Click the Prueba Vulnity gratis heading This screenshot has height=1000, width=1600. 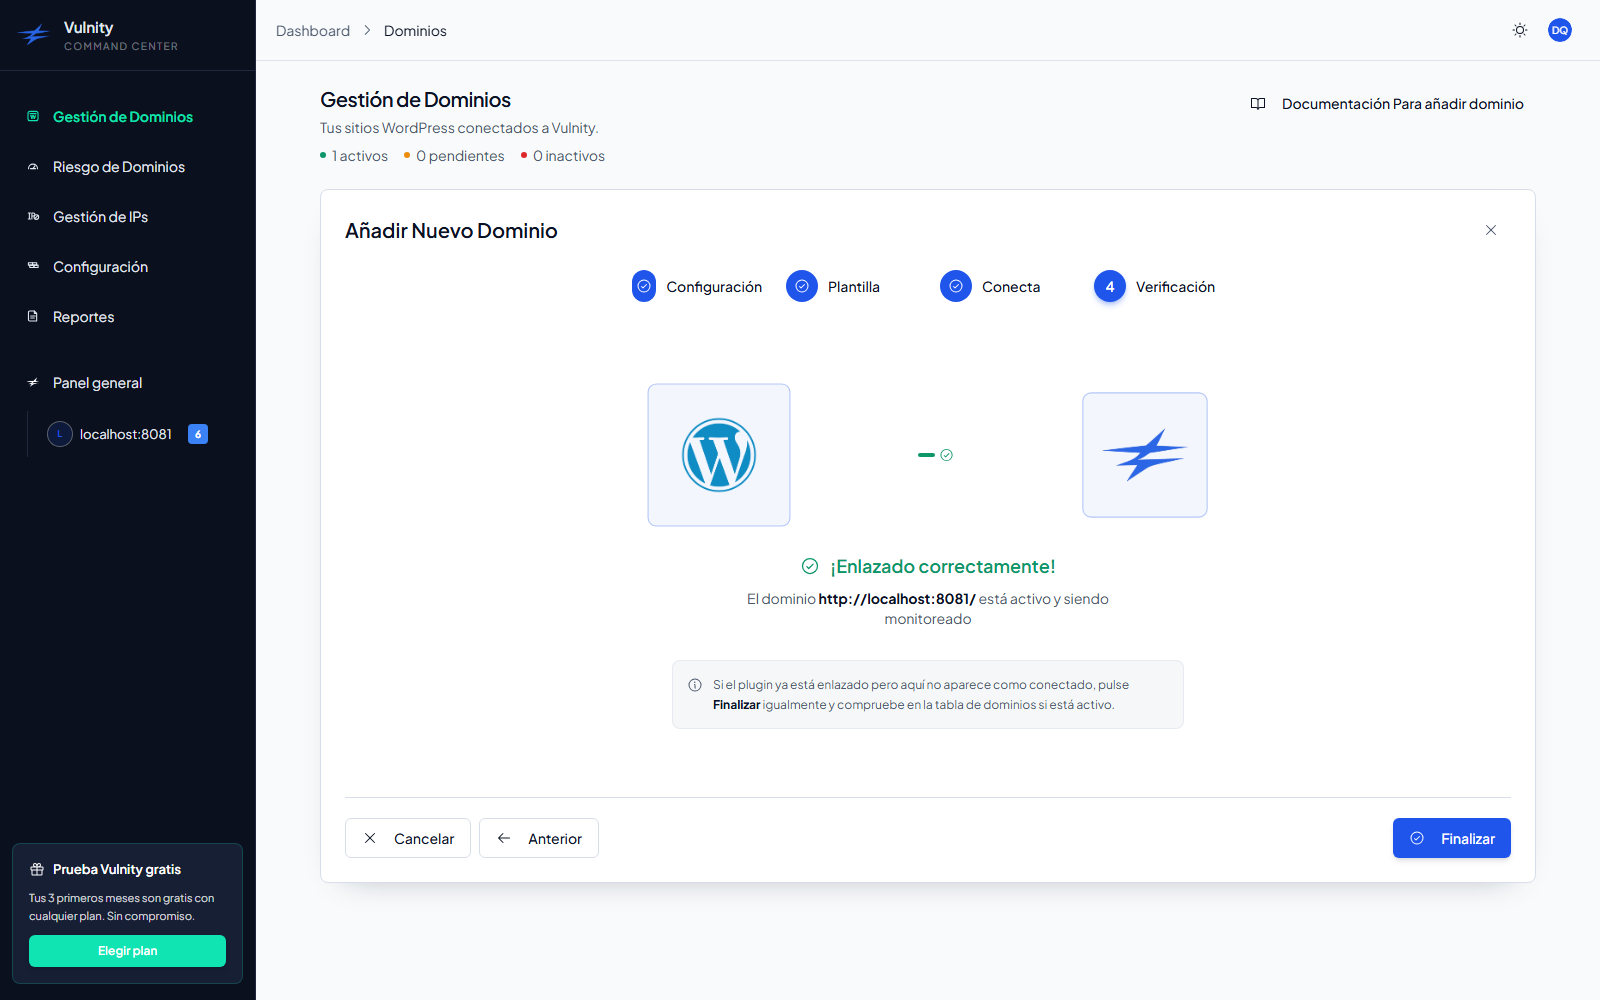[x=117, y=869]
